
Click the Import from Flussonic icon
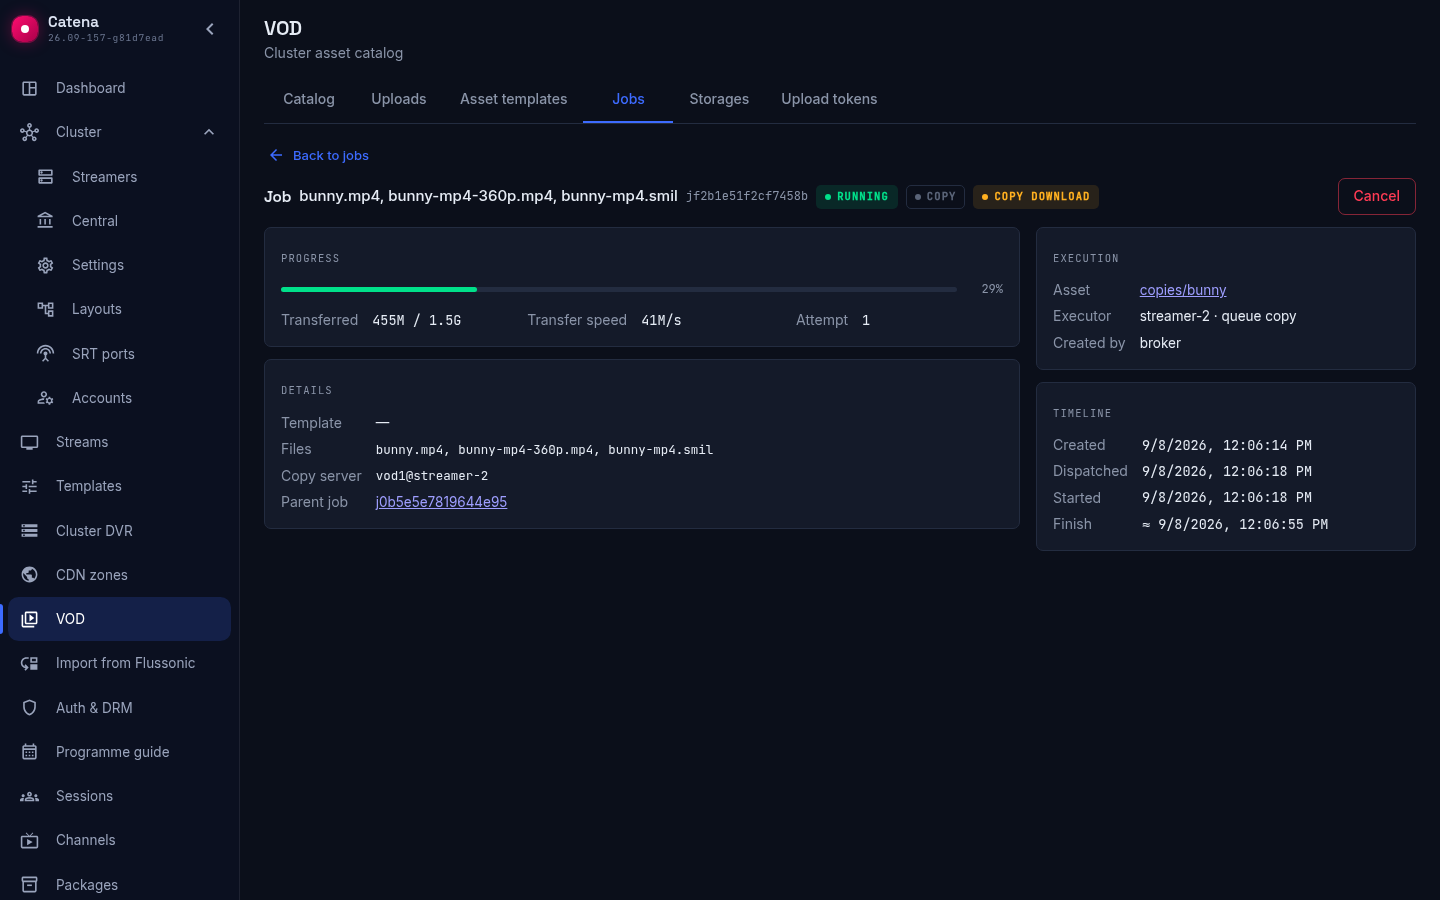click(x=30, y=663)
